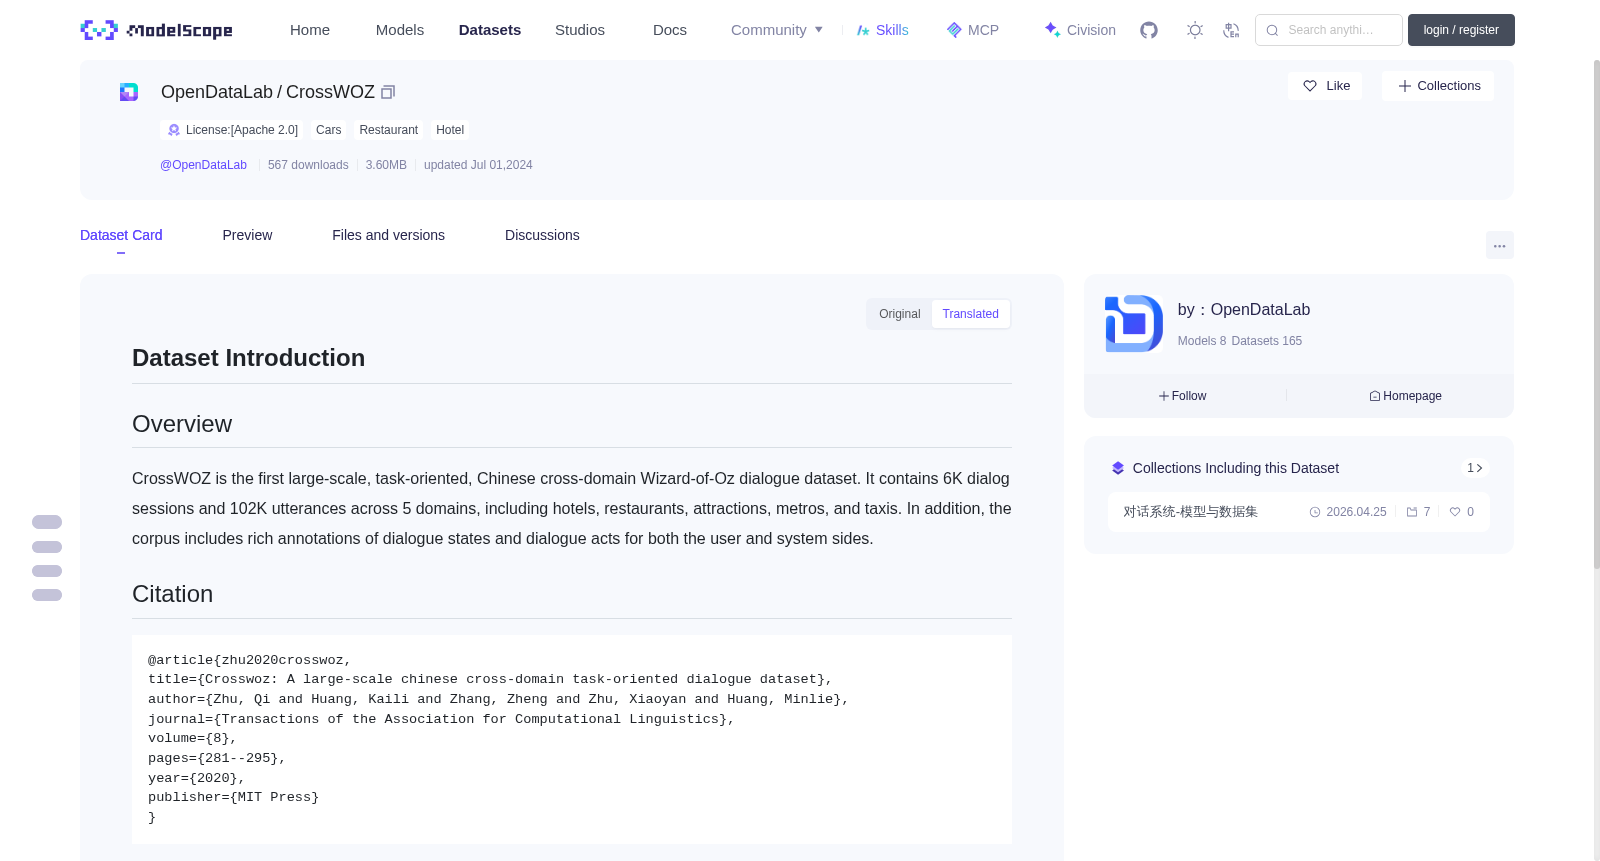Open the OpenDataLab Homepage link
The image size is (1600, 861).
(1405, 396)
